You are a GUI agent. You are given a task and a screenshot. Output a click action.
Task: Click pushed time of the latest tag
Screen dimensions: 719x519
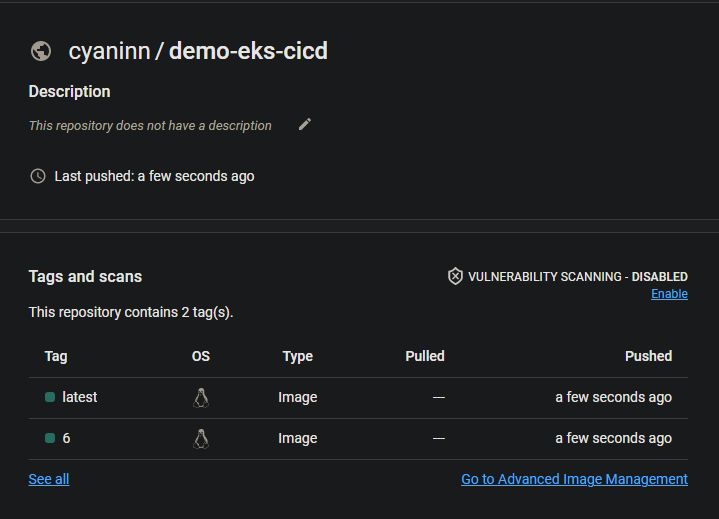point(614,397)
